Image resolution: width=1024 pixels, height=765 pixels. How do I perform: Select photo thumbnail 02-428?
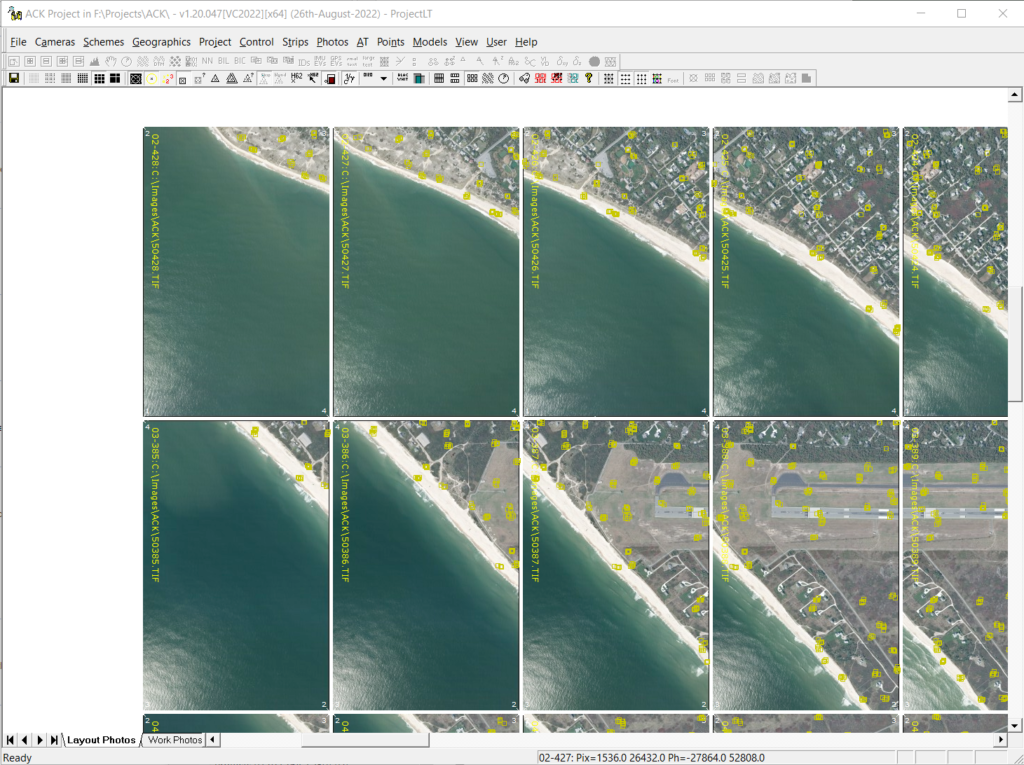[236, 271]
